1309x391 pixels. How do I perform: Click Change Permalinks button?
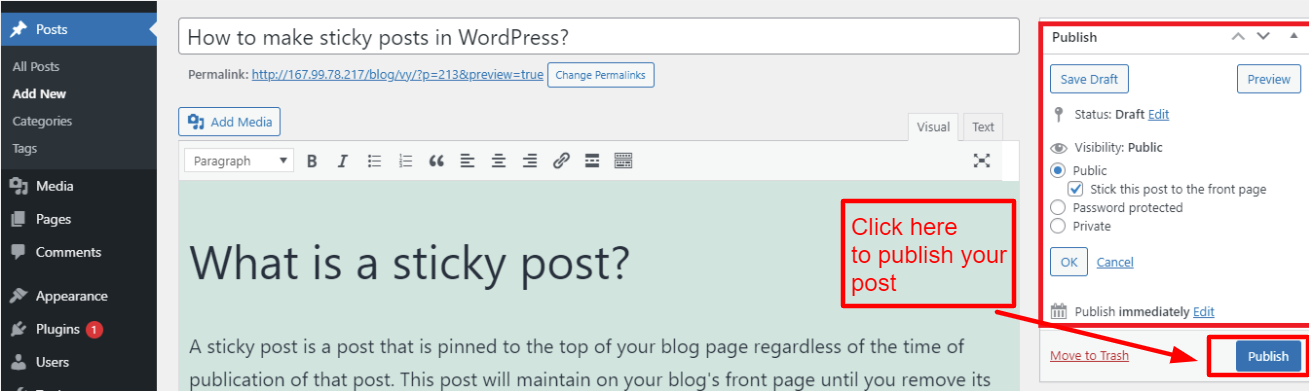601,75
